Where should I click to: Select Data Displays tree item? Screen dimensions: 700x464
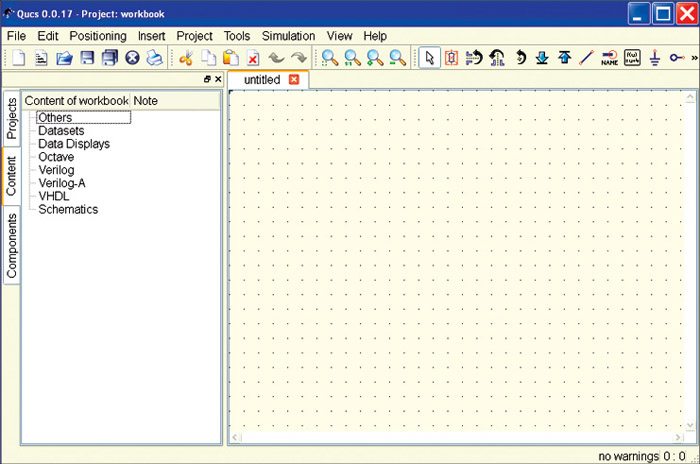click(x=74, y=144)
